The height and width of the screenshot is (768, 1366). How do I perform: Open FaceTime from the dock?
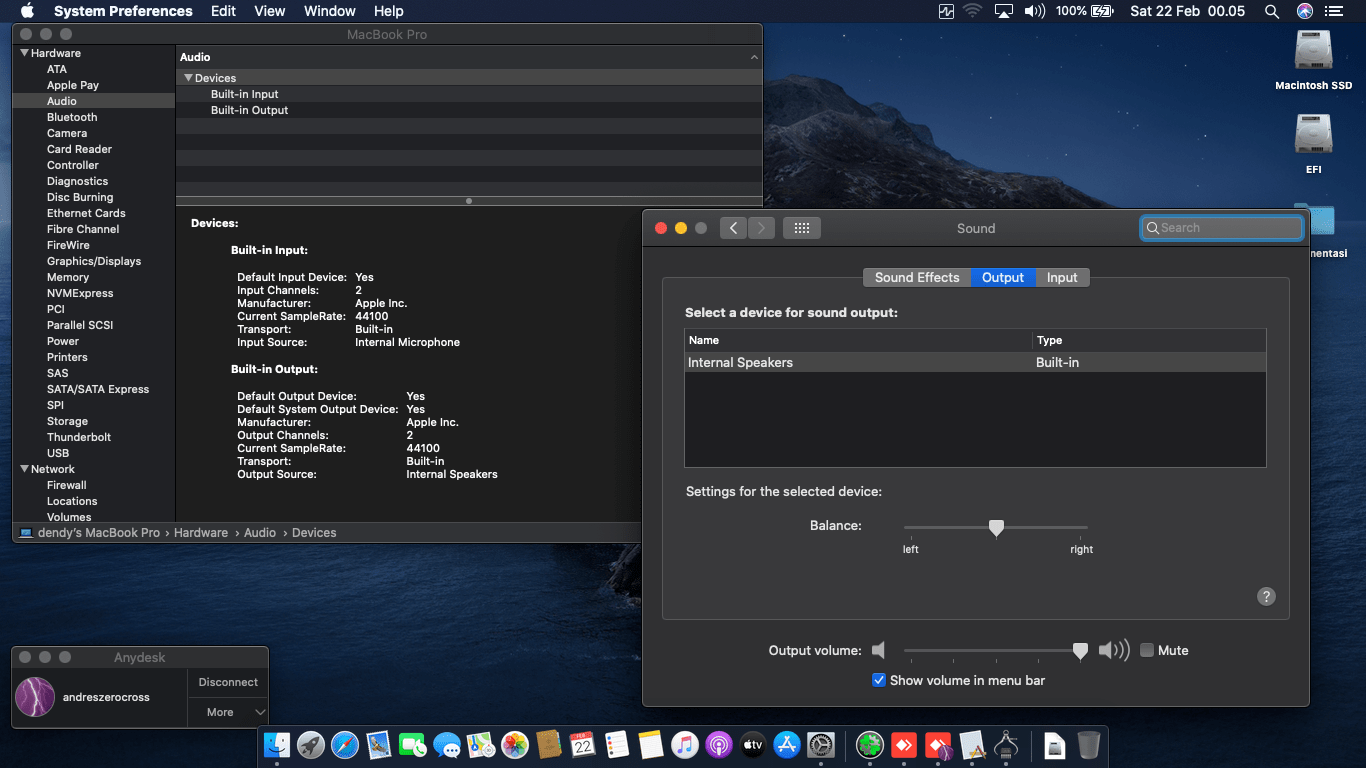coord(413,744)
